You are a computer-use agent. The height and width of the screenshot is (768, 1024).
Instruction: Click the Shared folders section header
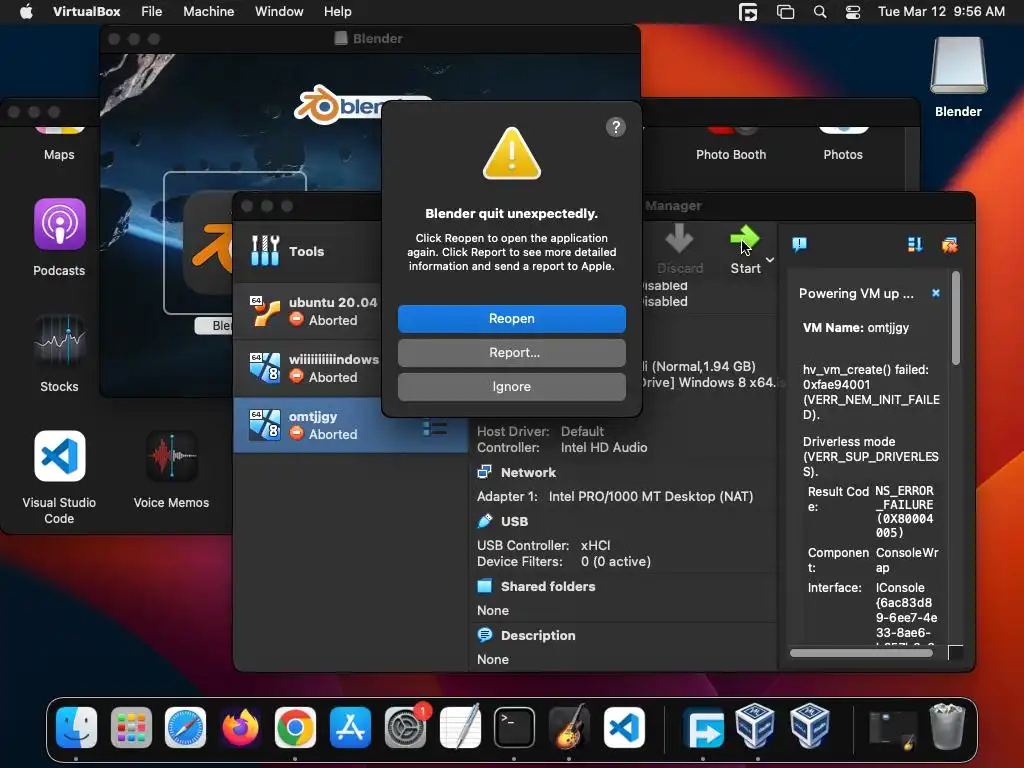point(547,586)
